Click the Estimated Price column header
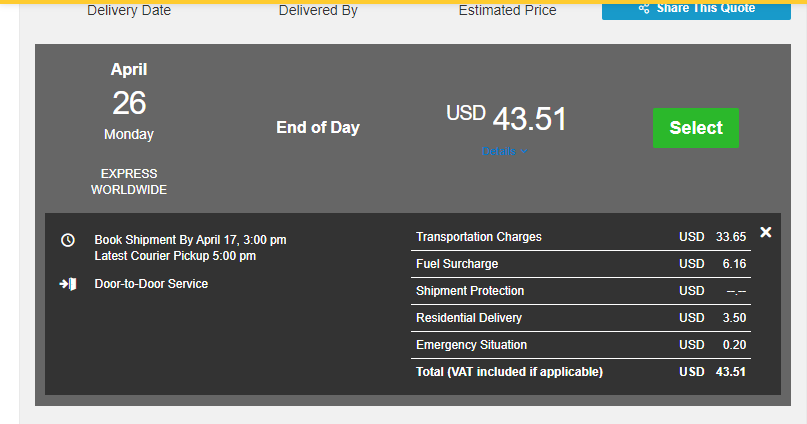Screen dimensions: 807x424 pos(507,10)
